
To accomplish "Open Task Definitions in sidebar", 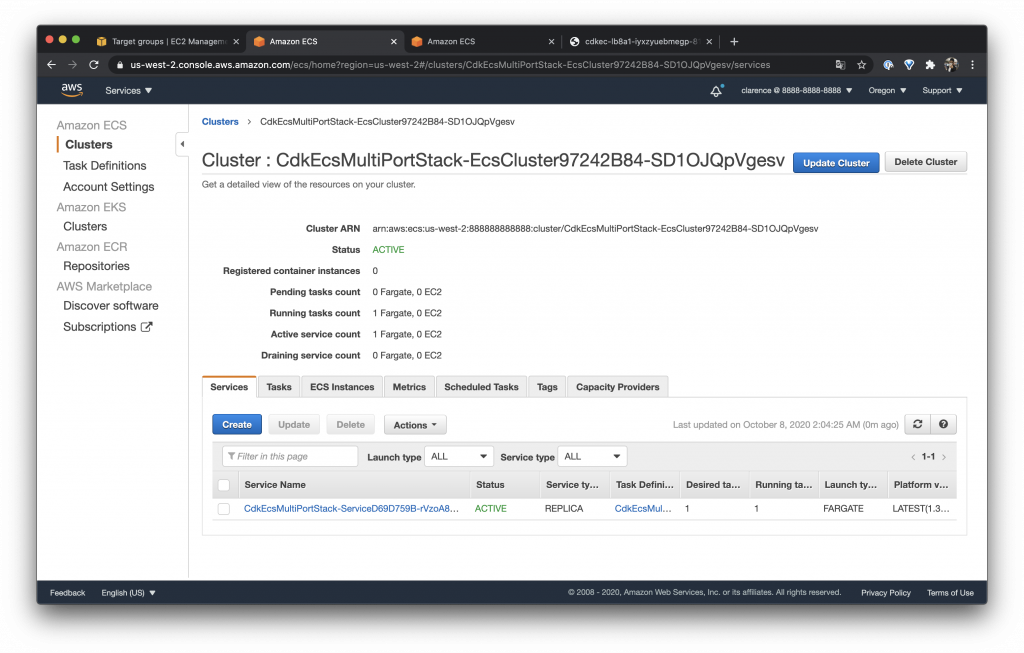I will click(104, 166).
